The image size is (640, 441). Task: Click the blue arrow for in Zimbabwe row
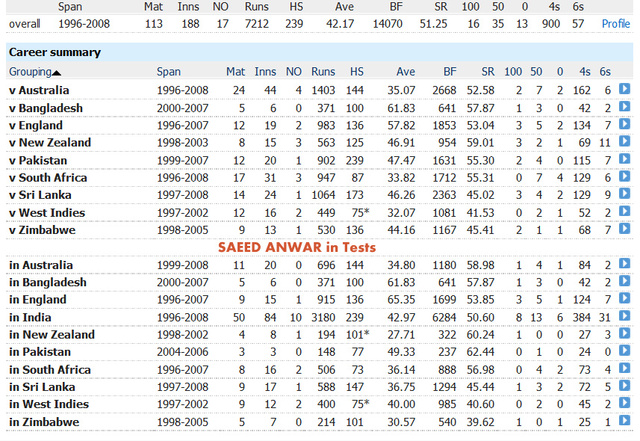pyautogui.click(x=624, y=422)
